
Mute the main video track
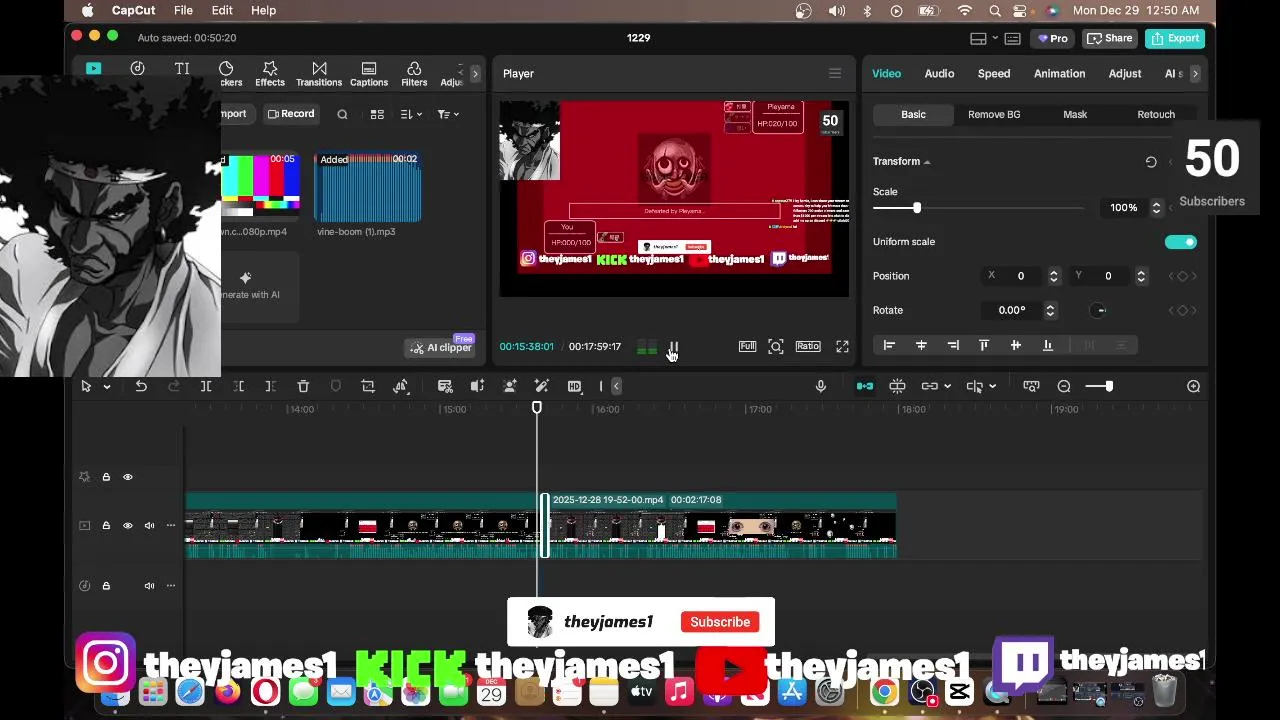[x=149, y=525]
